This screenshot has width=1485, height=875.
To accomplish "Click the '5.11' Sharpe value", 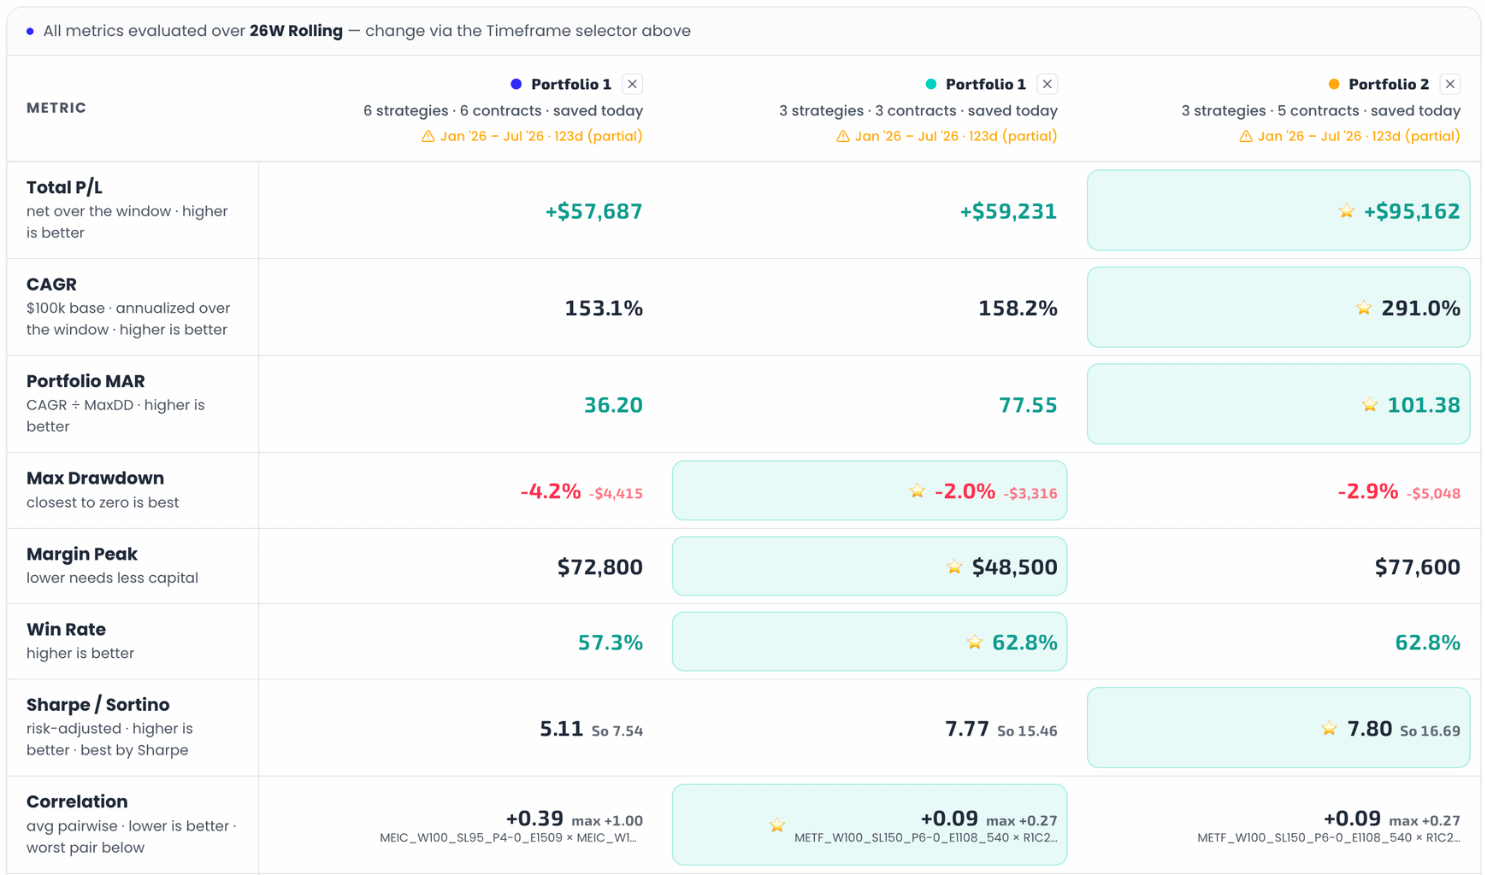I will pos(562,728).
